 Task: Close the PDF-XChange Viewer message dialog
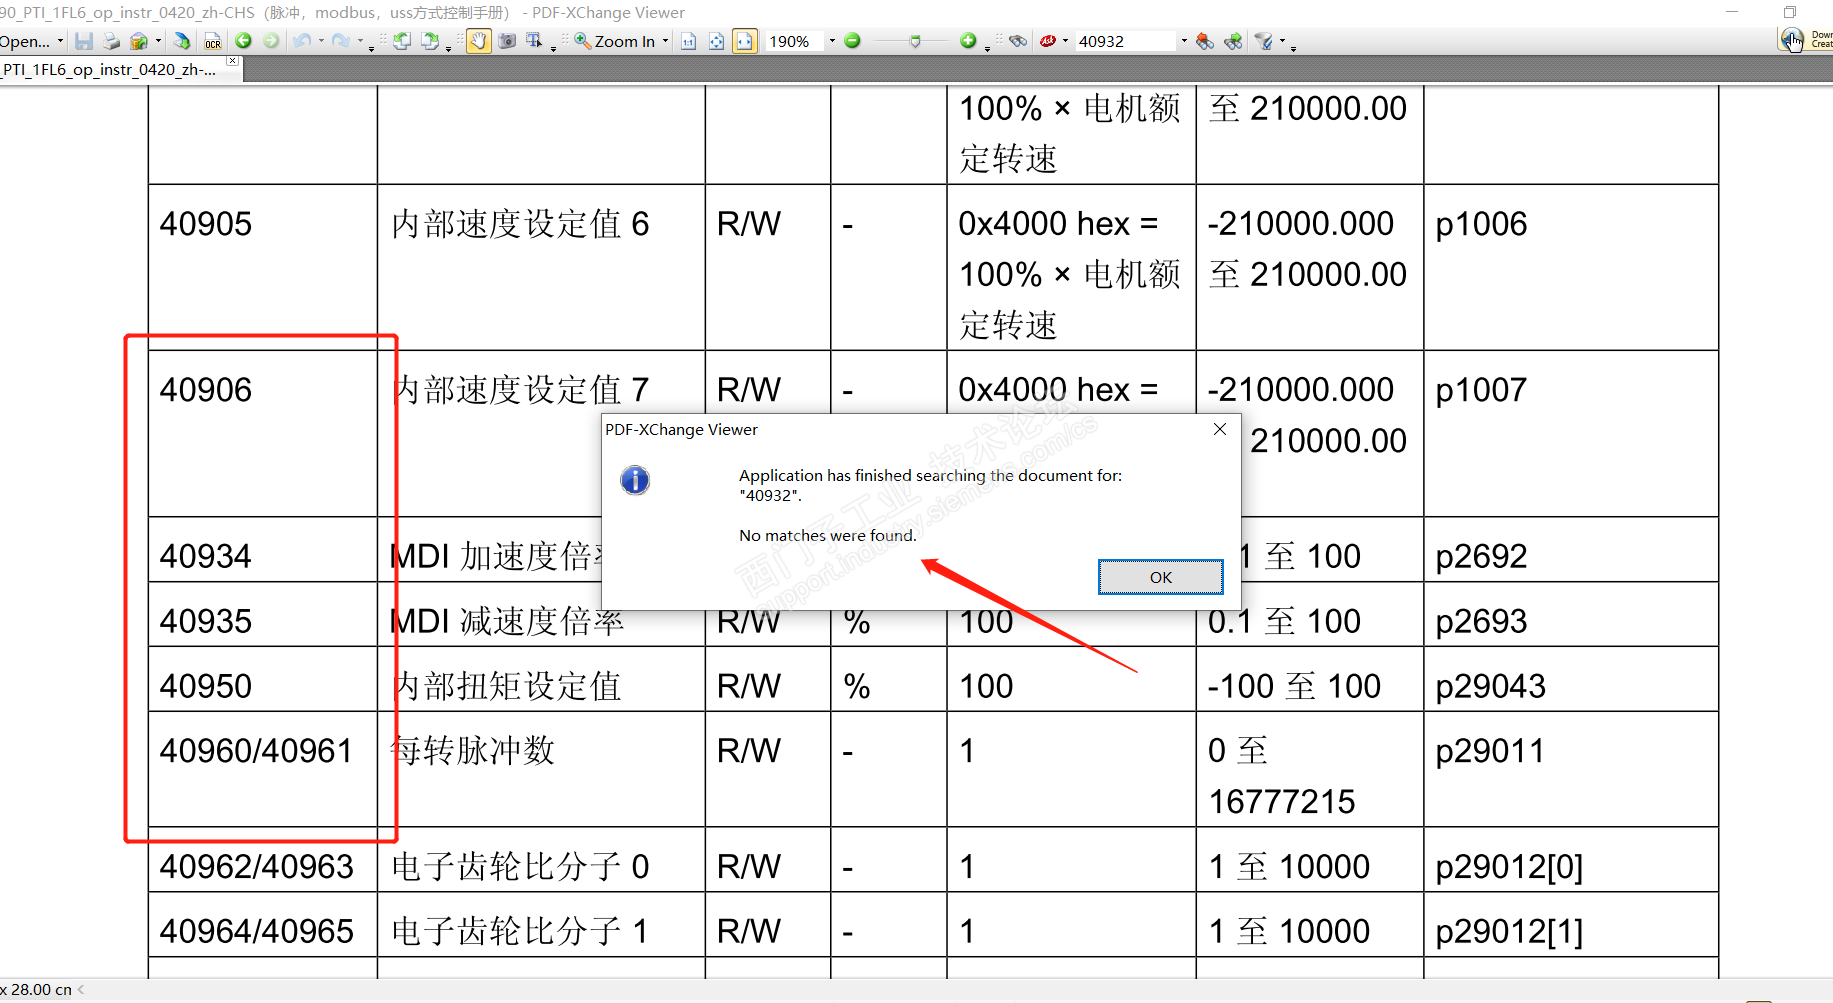click(x=1219, y=429)
